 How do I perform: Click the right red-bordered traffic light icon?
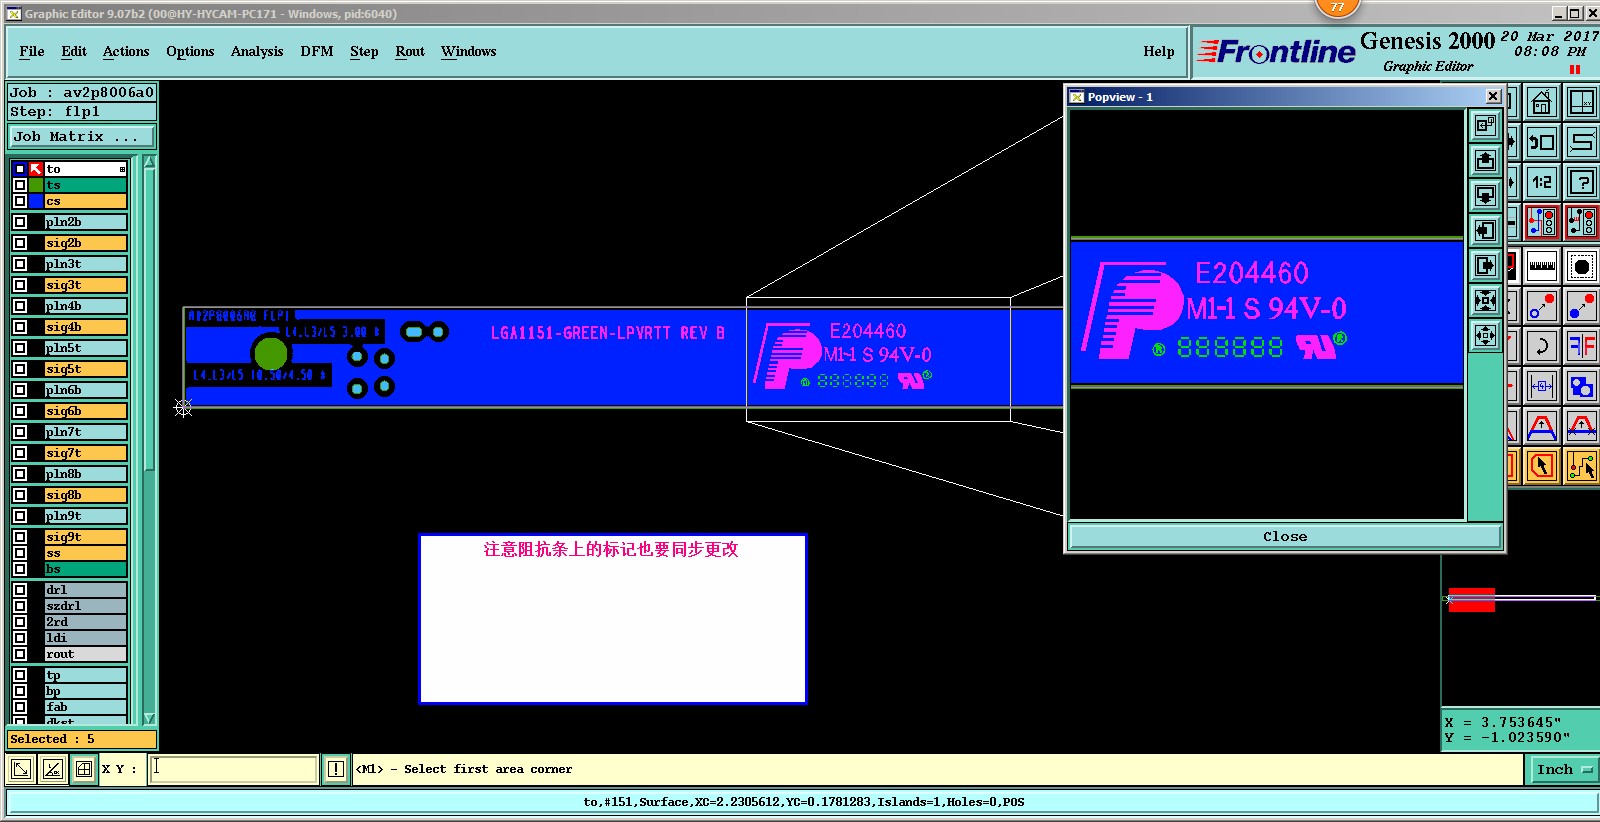point(1581,223)
